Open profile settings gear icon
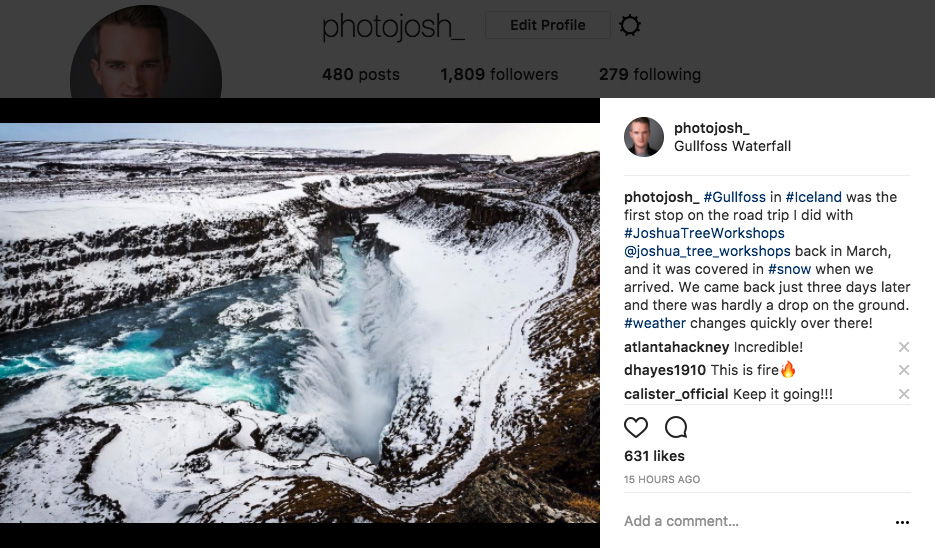The image size is (935, 548). (629, 26)
